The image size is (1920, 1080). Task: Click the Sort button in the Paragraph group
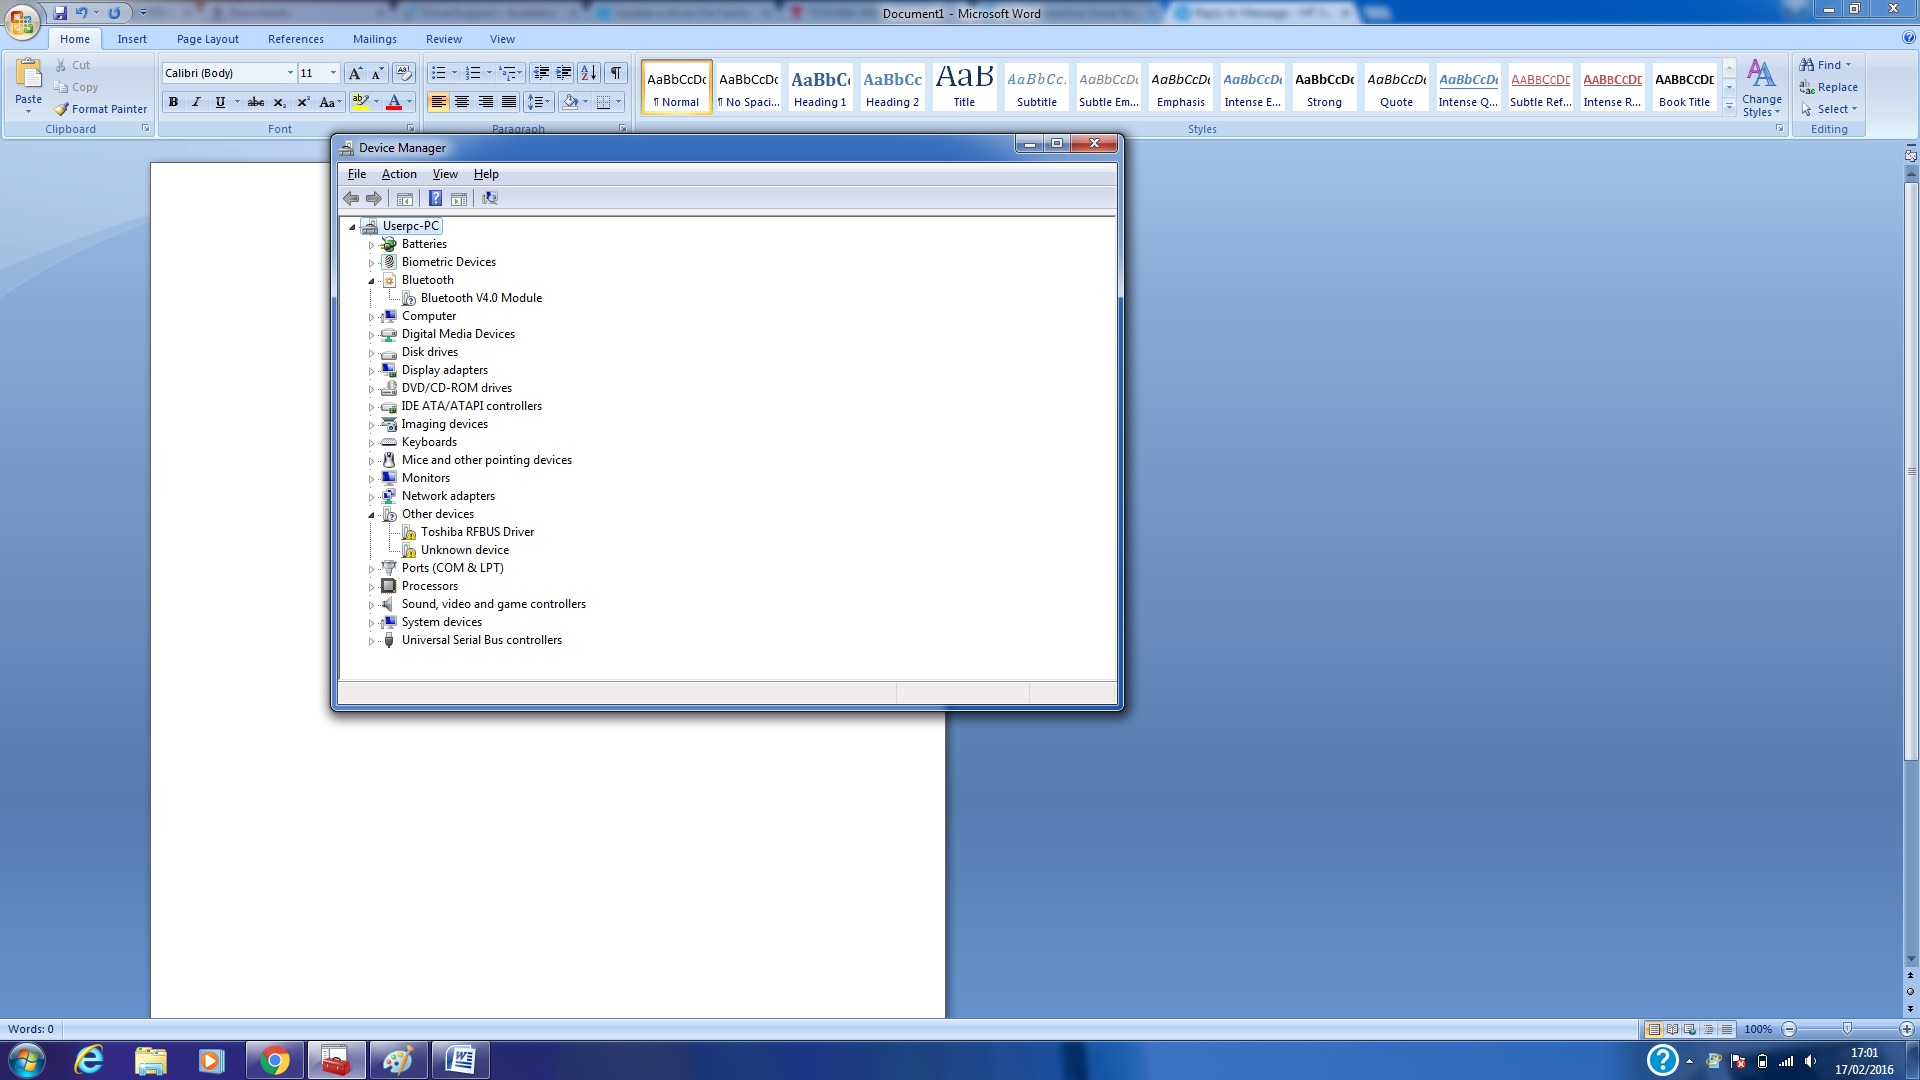point(589,73)
